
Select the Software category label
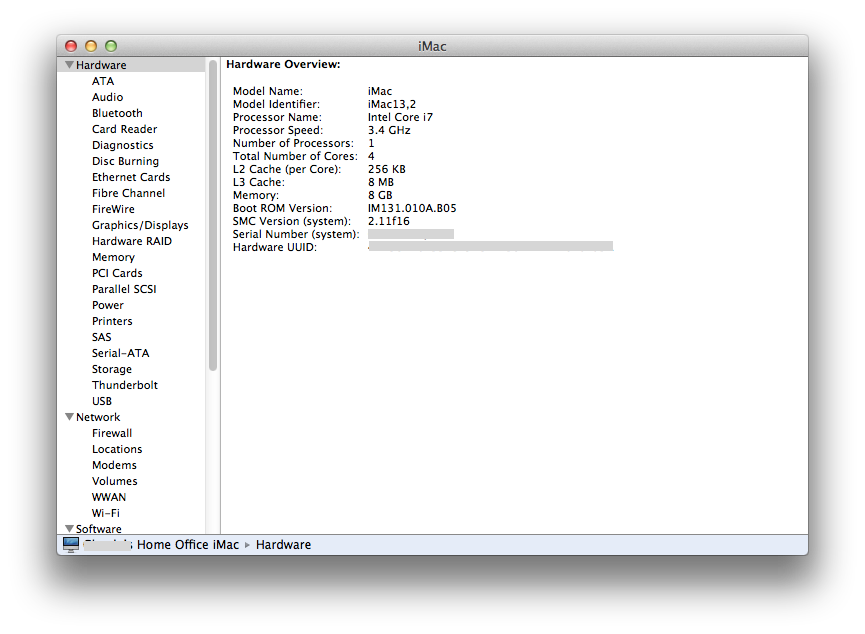[x=98, y=529]
